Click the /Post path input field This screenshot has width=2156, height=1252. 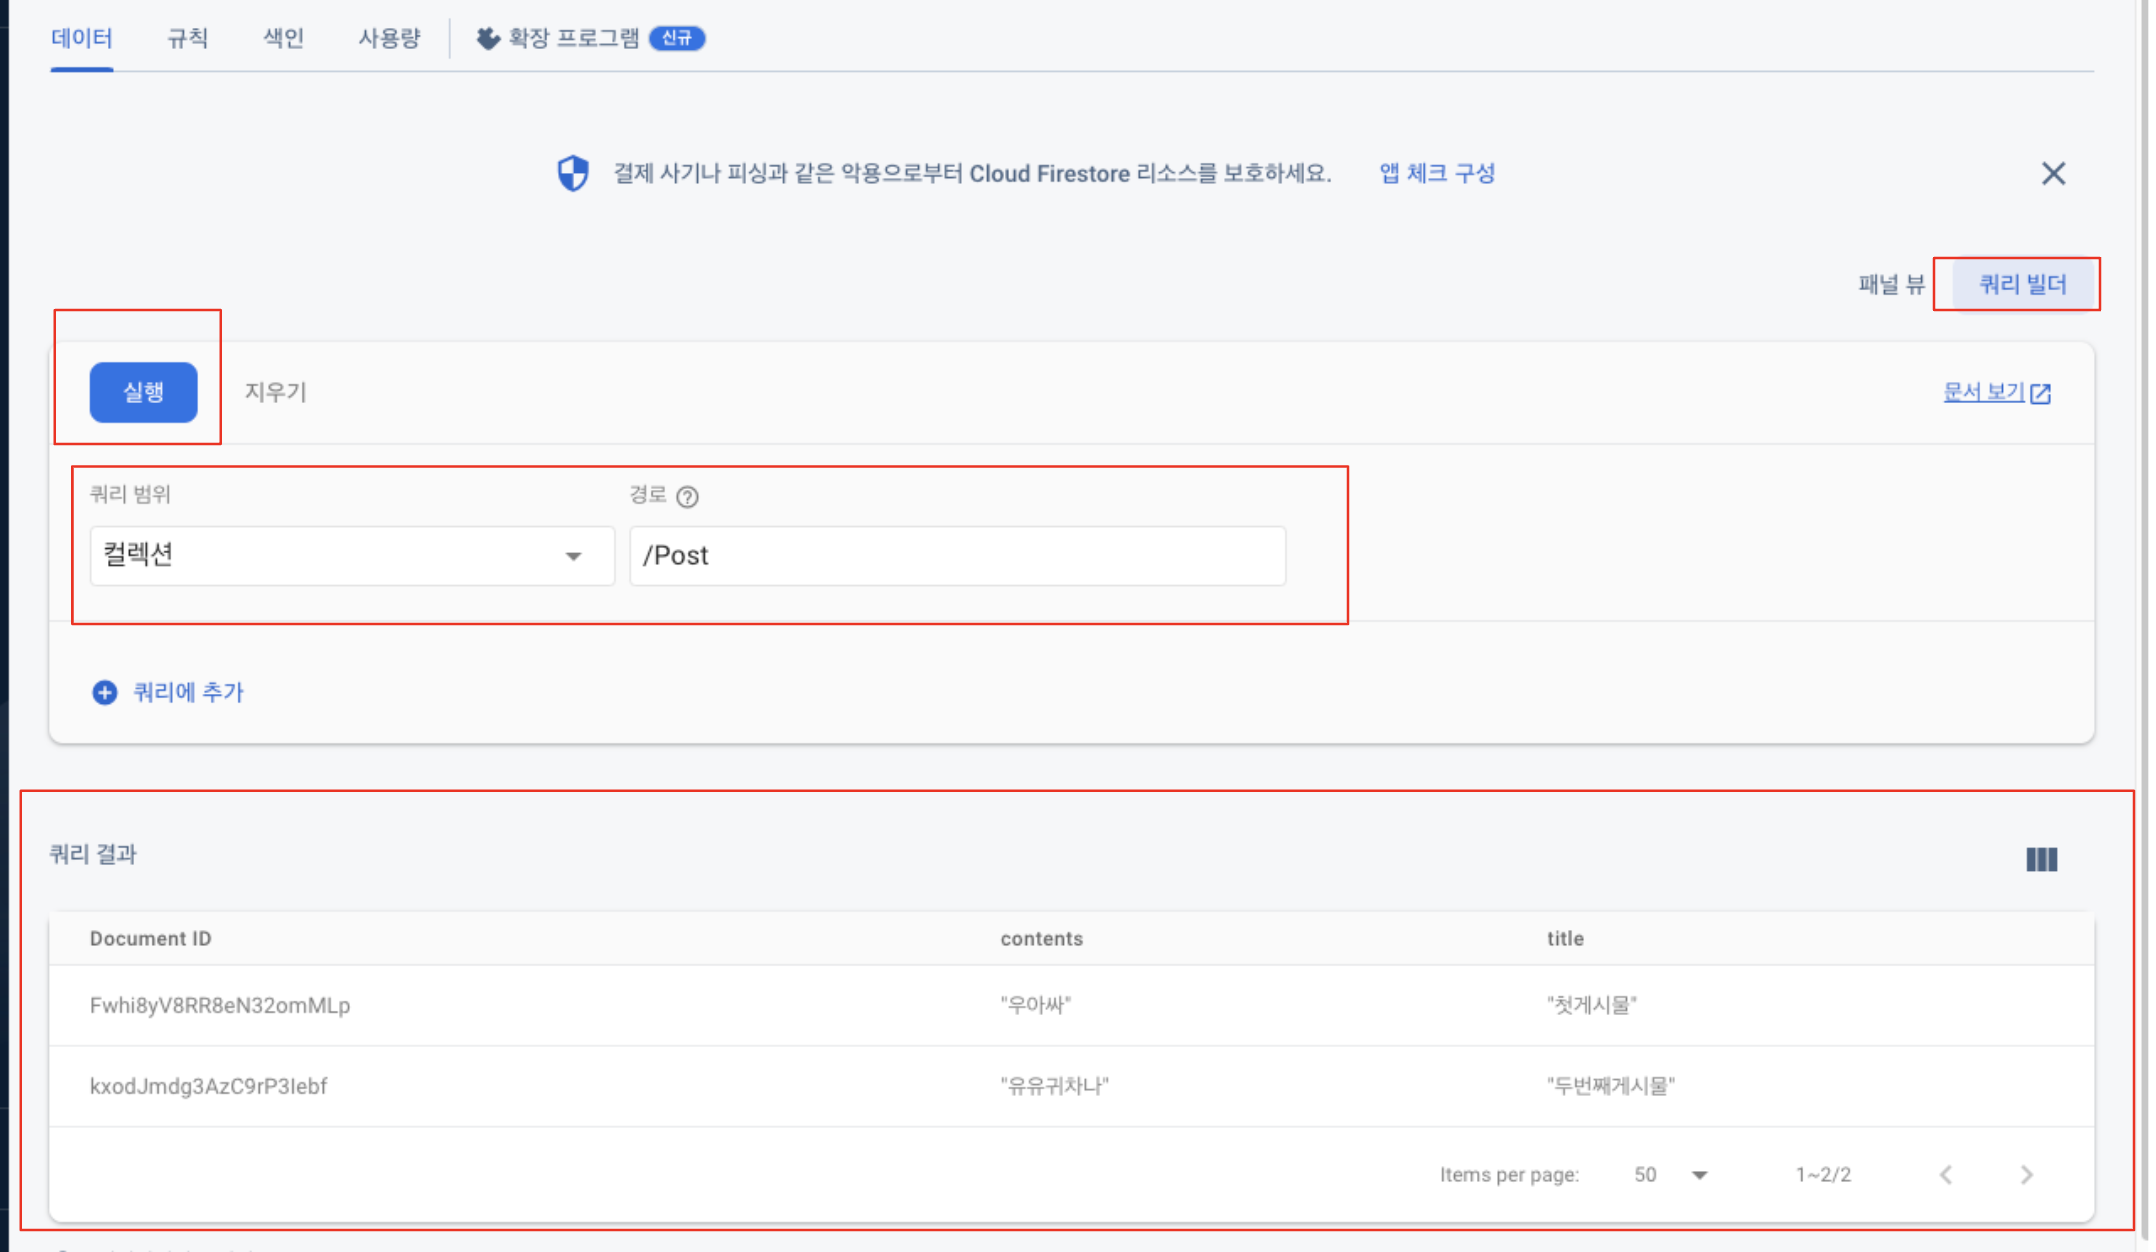[x=957, y=556]
